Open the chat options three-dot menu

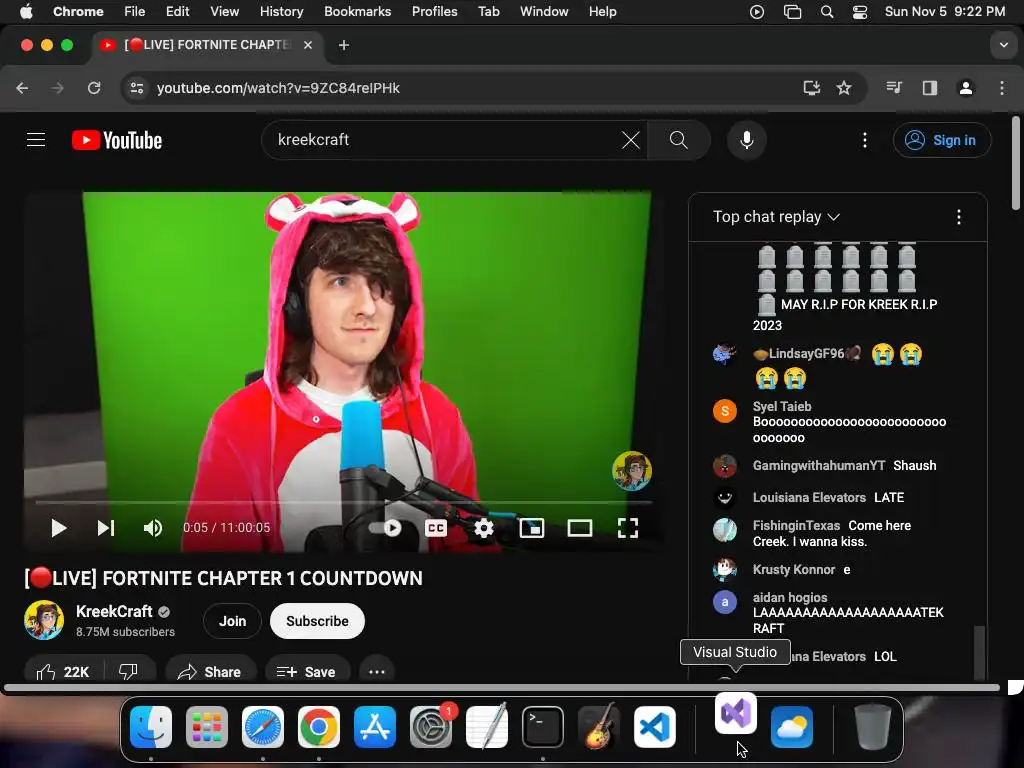[x=958, y=217]
